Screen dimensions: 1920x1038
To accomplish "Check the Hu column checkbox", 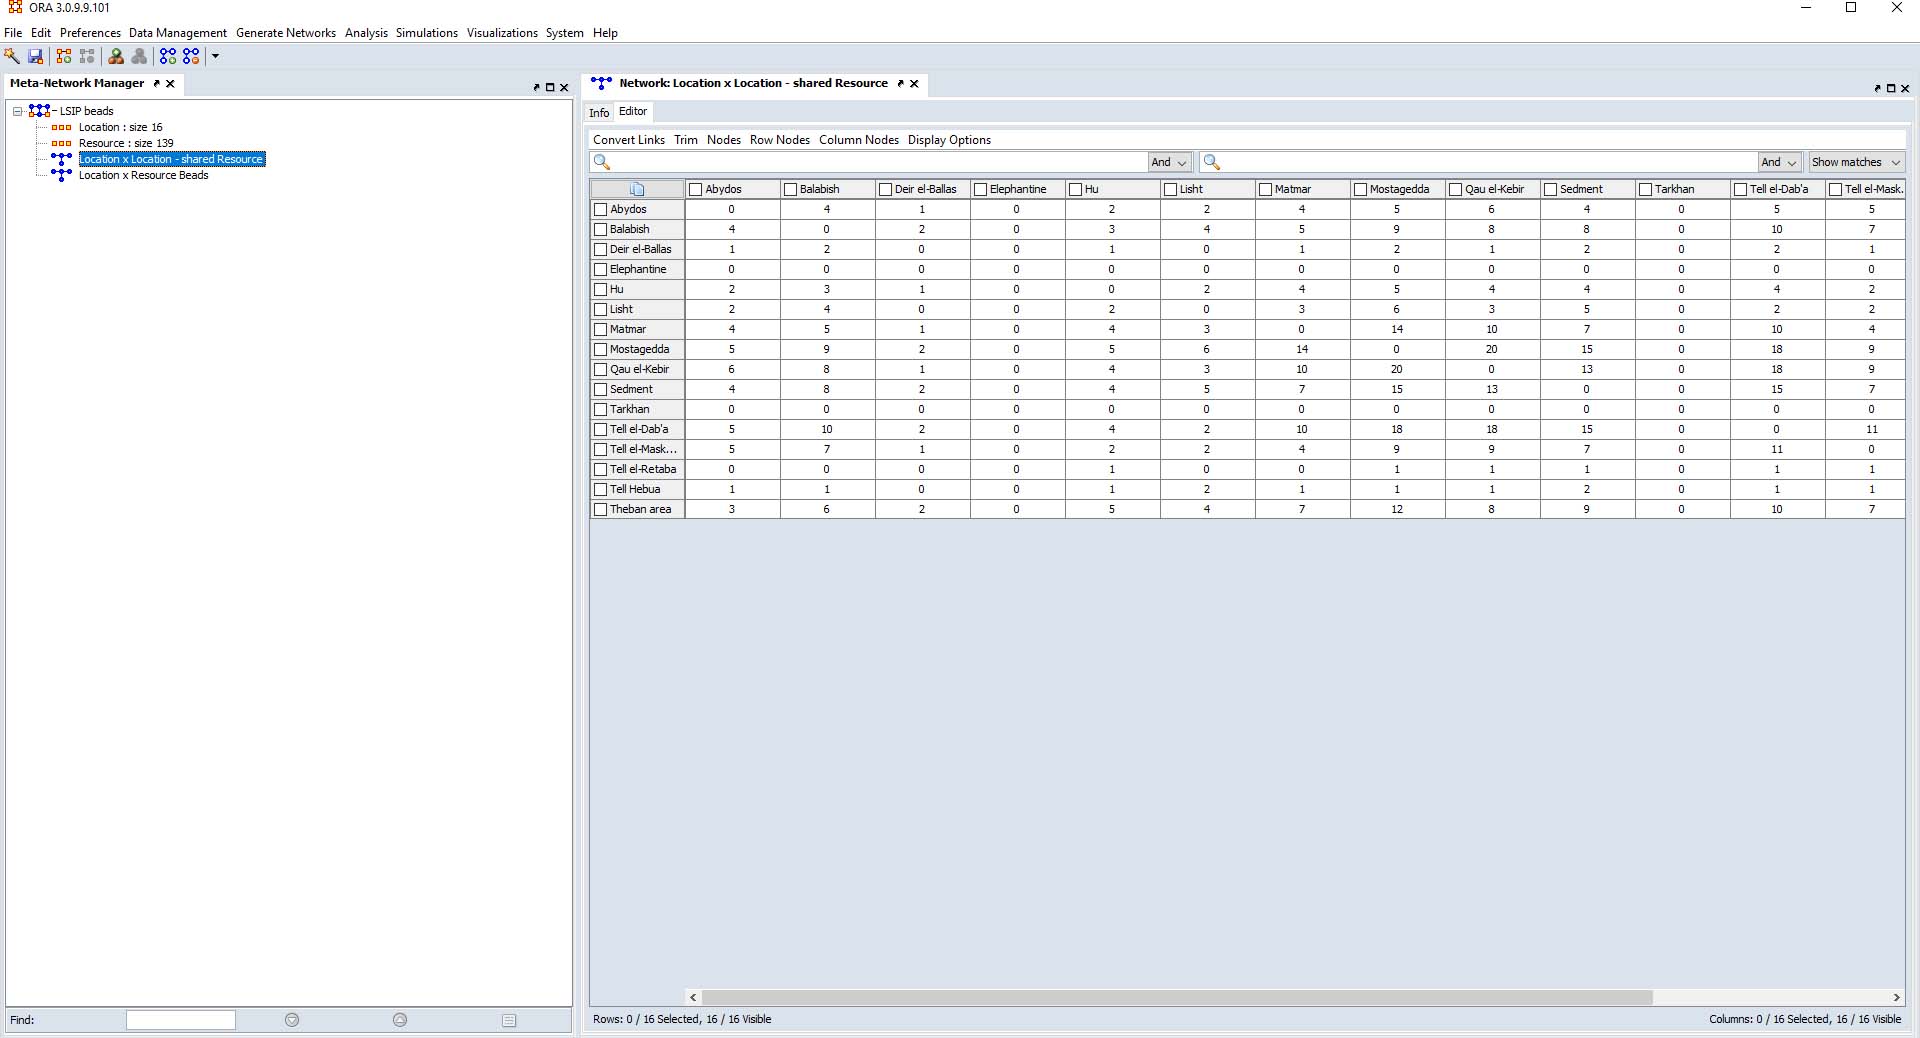I will [x=1076, y=189].
